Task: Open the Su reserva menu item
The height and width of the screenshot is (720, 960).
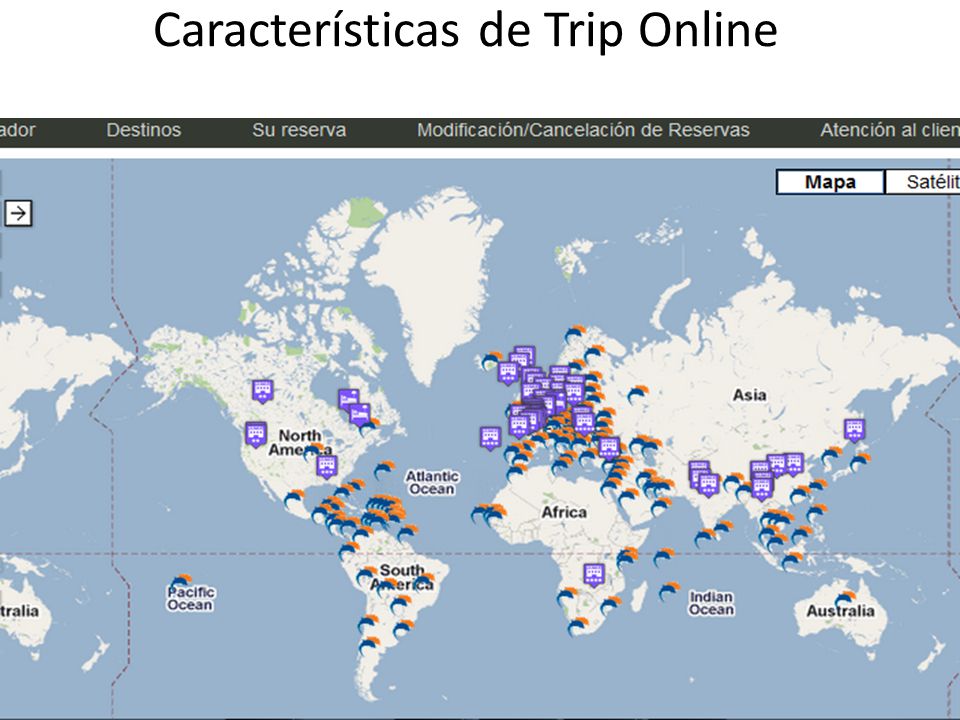Action: coord(299,130)
